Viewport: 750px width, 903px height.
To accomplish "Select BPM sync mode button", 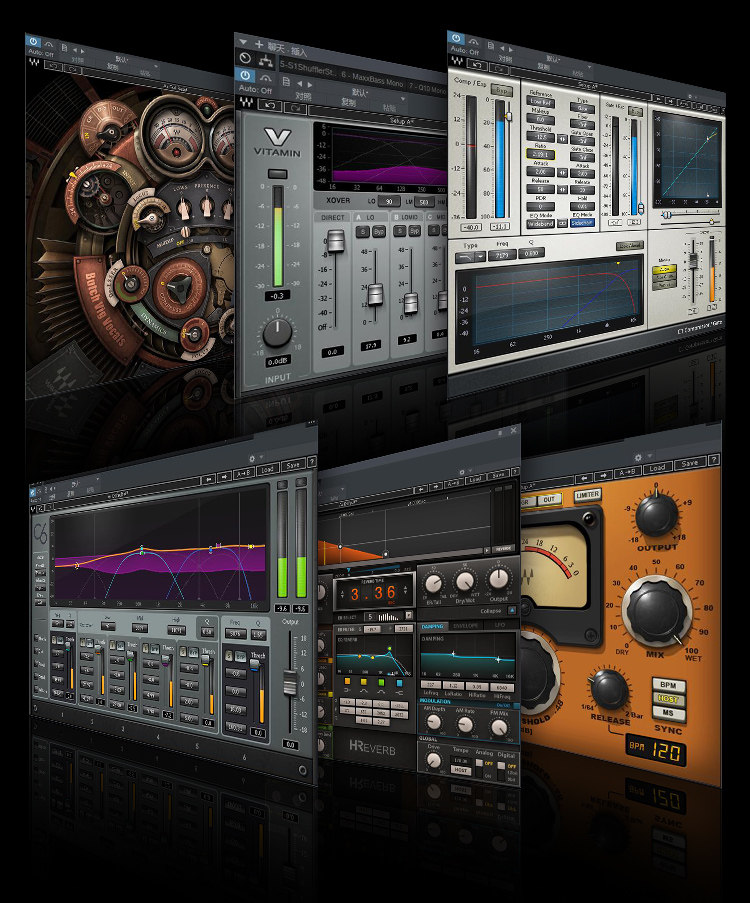I will click(668, 685).
